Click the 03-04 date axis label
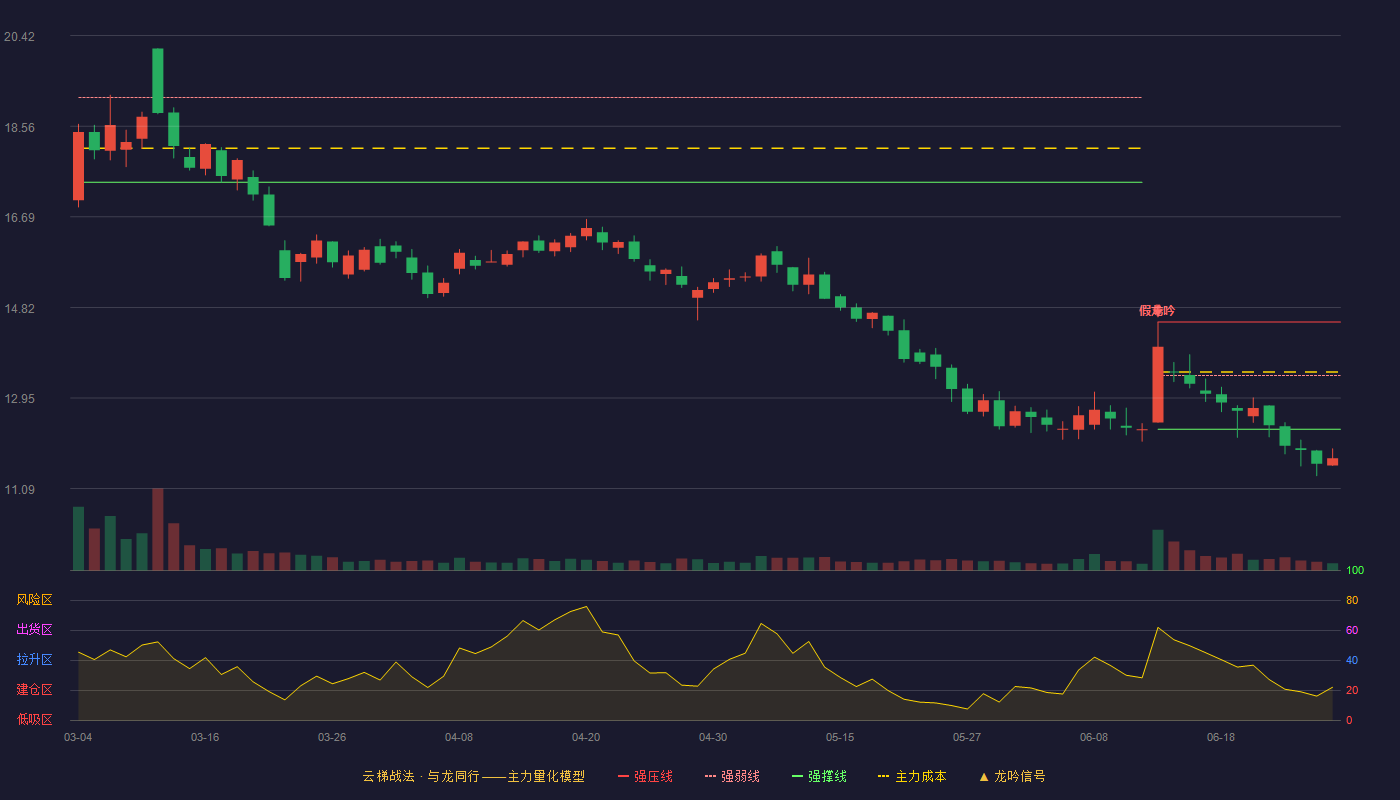 [78, 737]
